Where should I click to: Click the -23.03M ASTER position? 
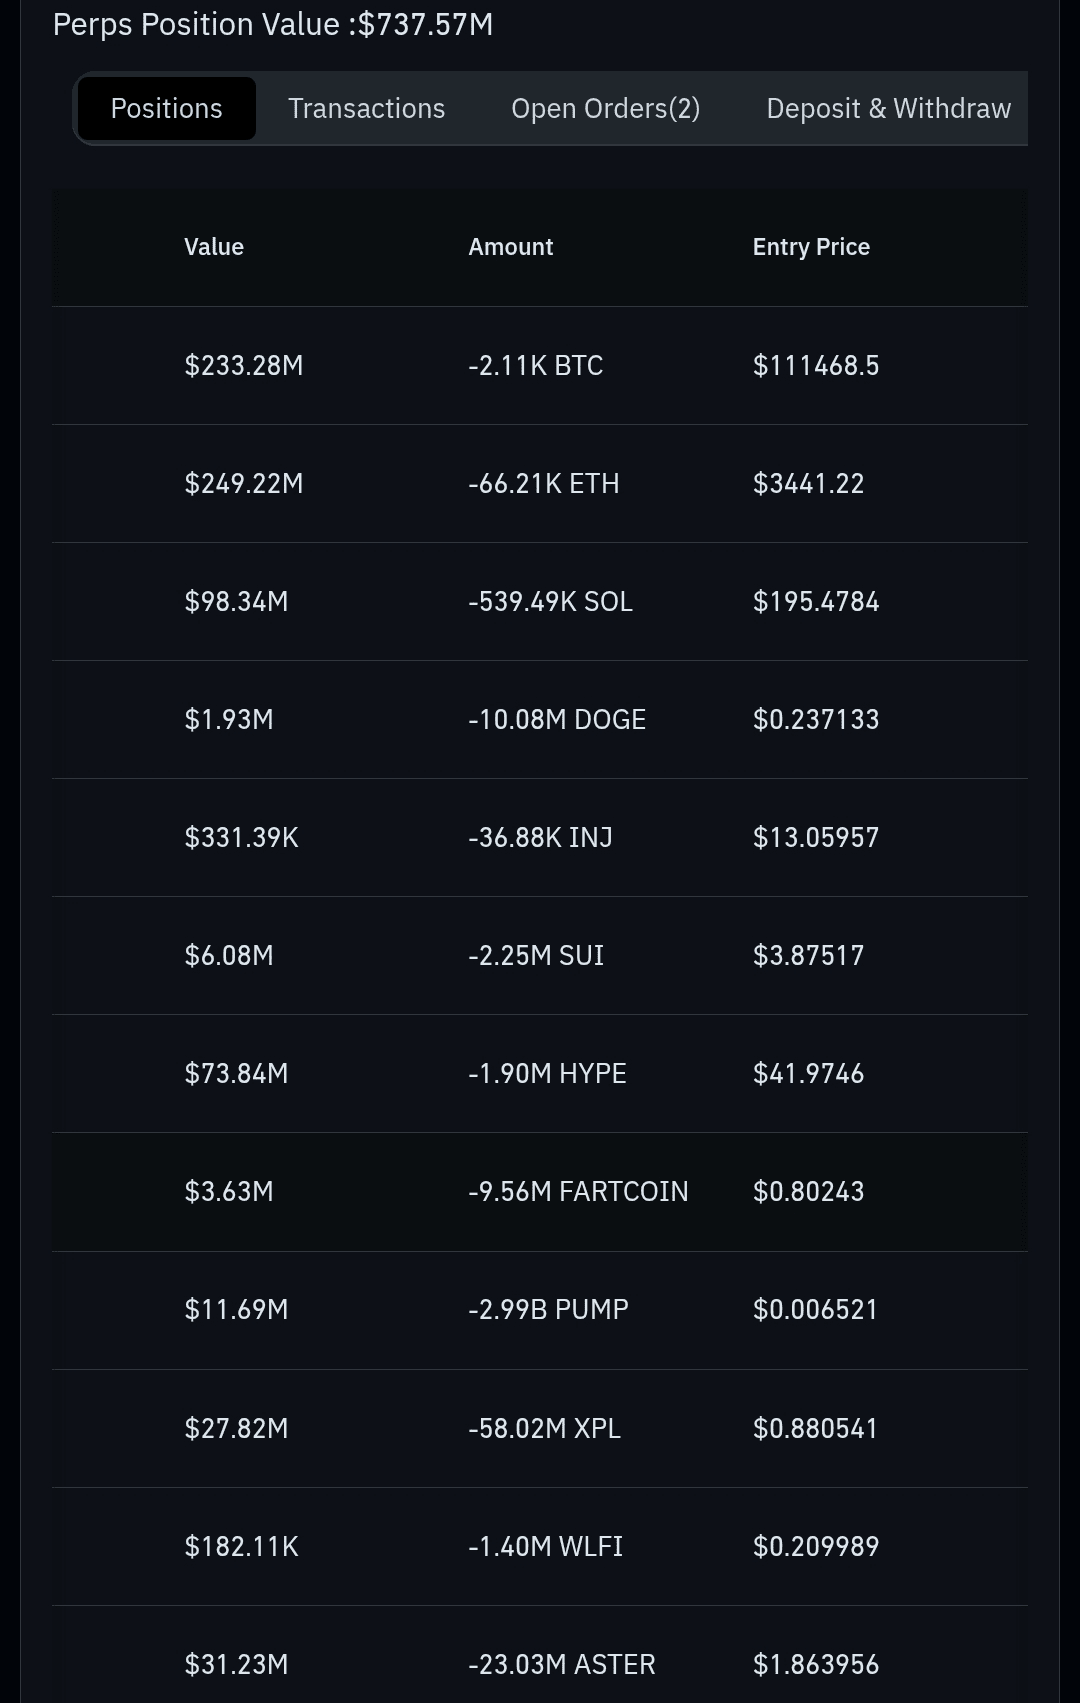click(x=561, y=1665)
